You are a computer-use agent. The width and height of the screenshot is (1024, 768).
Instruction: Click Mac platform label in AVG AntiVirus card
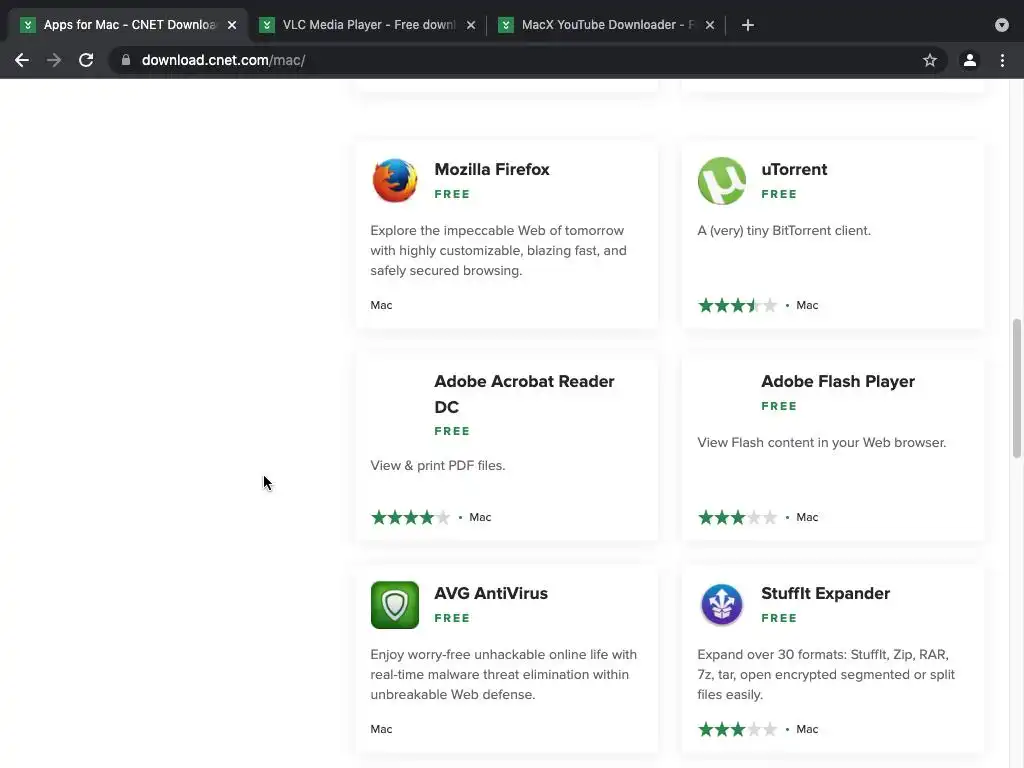381,729
